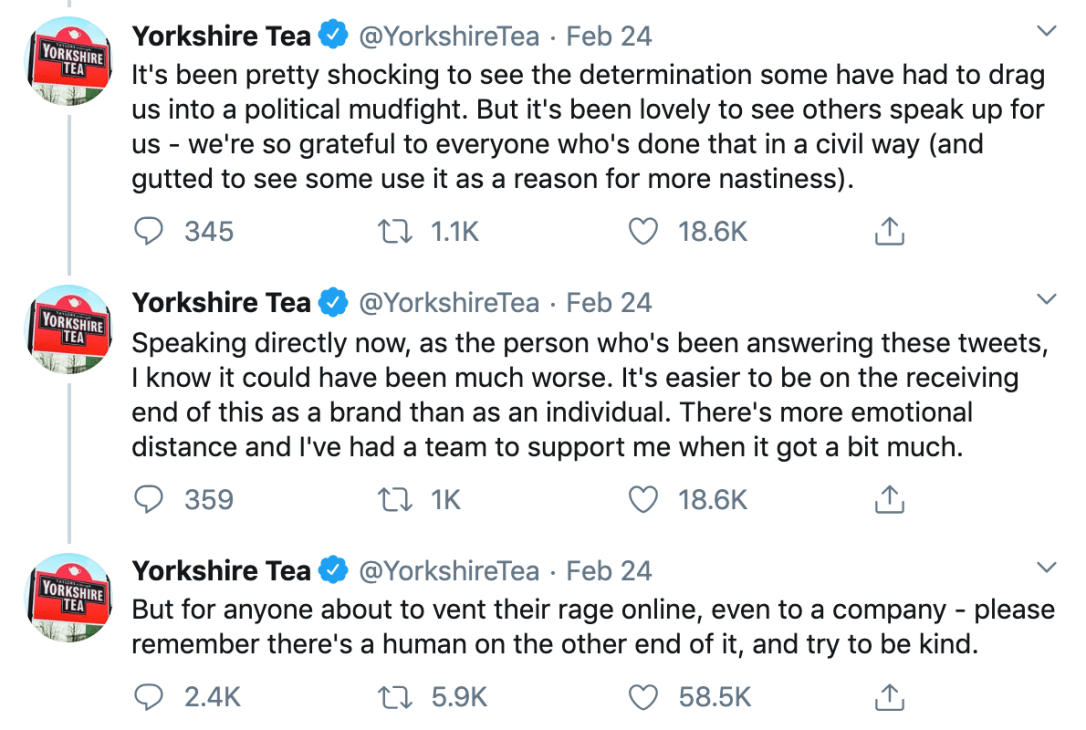Expand the second tweet's chevron options menu

(1046, 299)
